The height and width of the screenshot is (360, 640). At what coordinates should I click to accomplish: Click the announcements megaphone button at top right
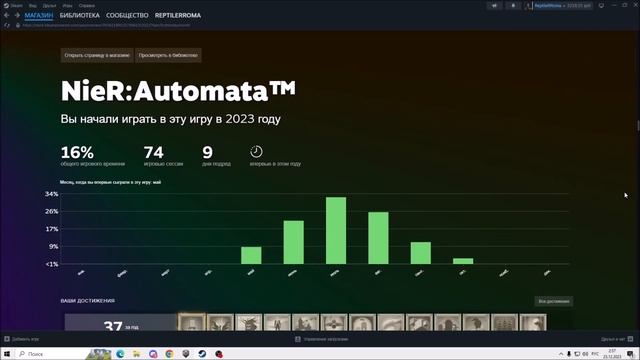pos(494,6)
